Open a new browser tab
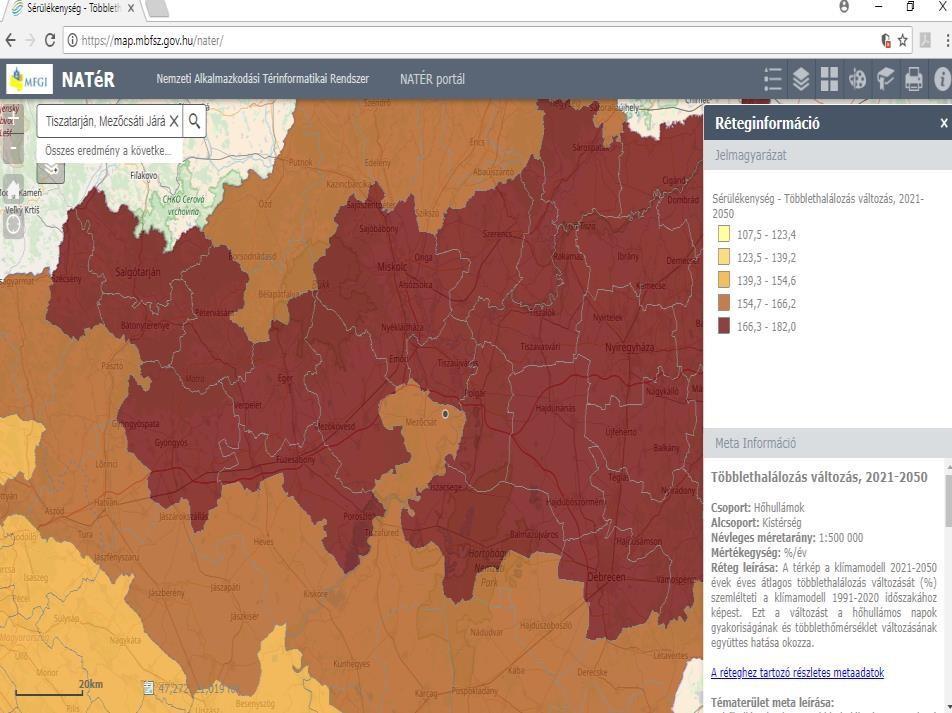Screen dimensions: 952x713 pyautogui.click(x=157, y=9)
